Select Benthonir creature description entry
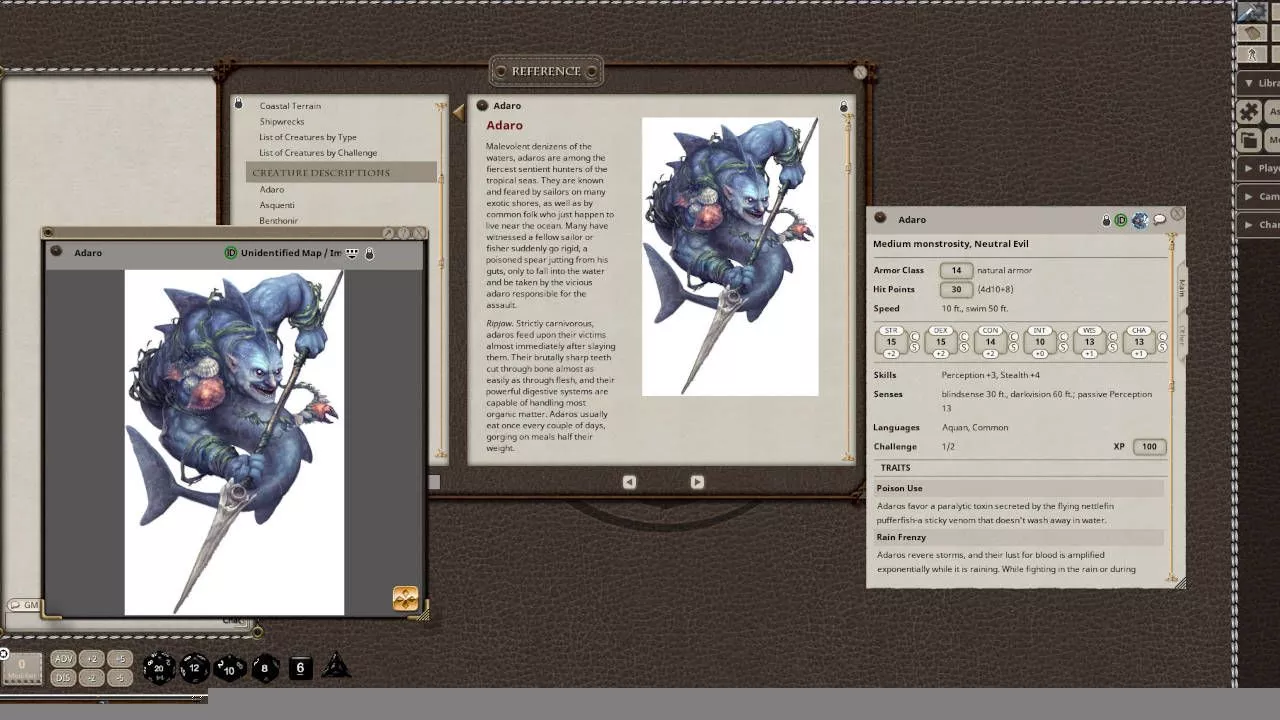 (279, 220)
